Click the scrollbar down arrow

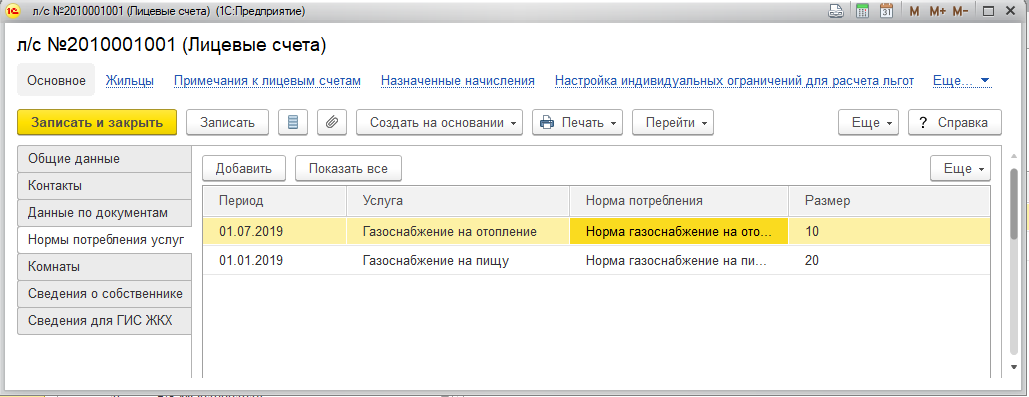(1014, 366)
